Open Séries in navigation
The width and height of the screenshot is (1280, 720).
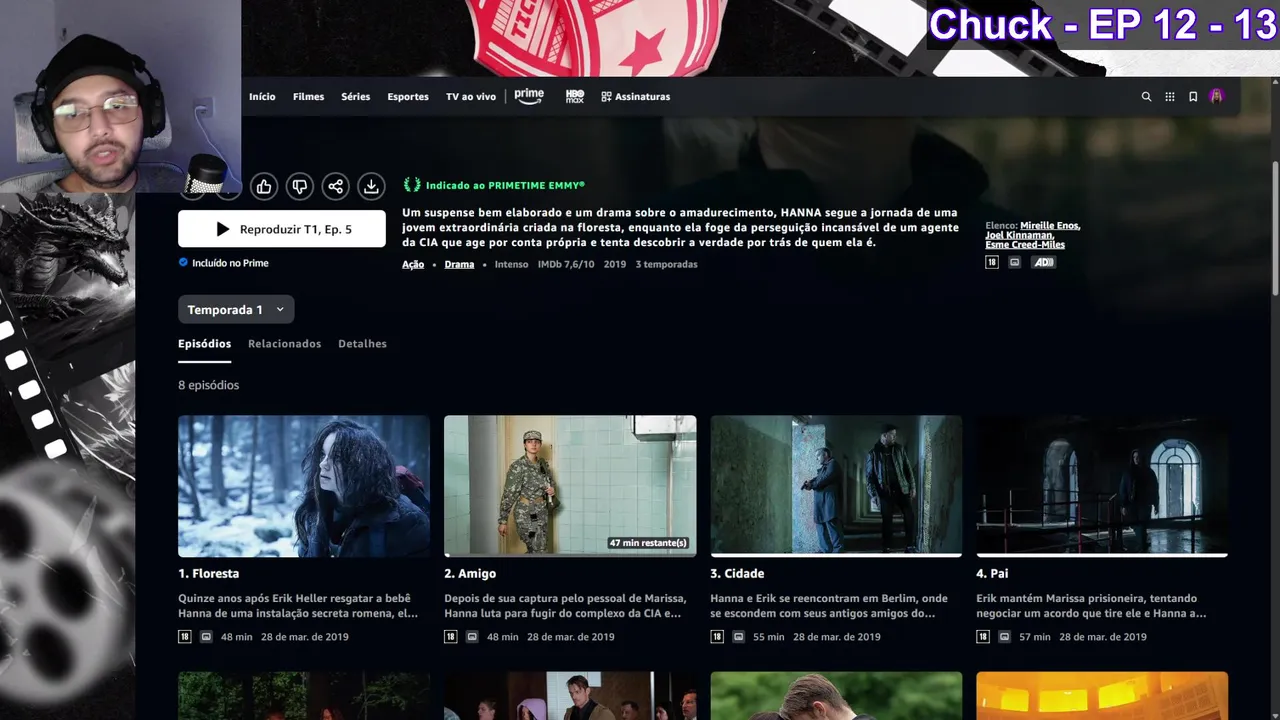pos(355,97)
